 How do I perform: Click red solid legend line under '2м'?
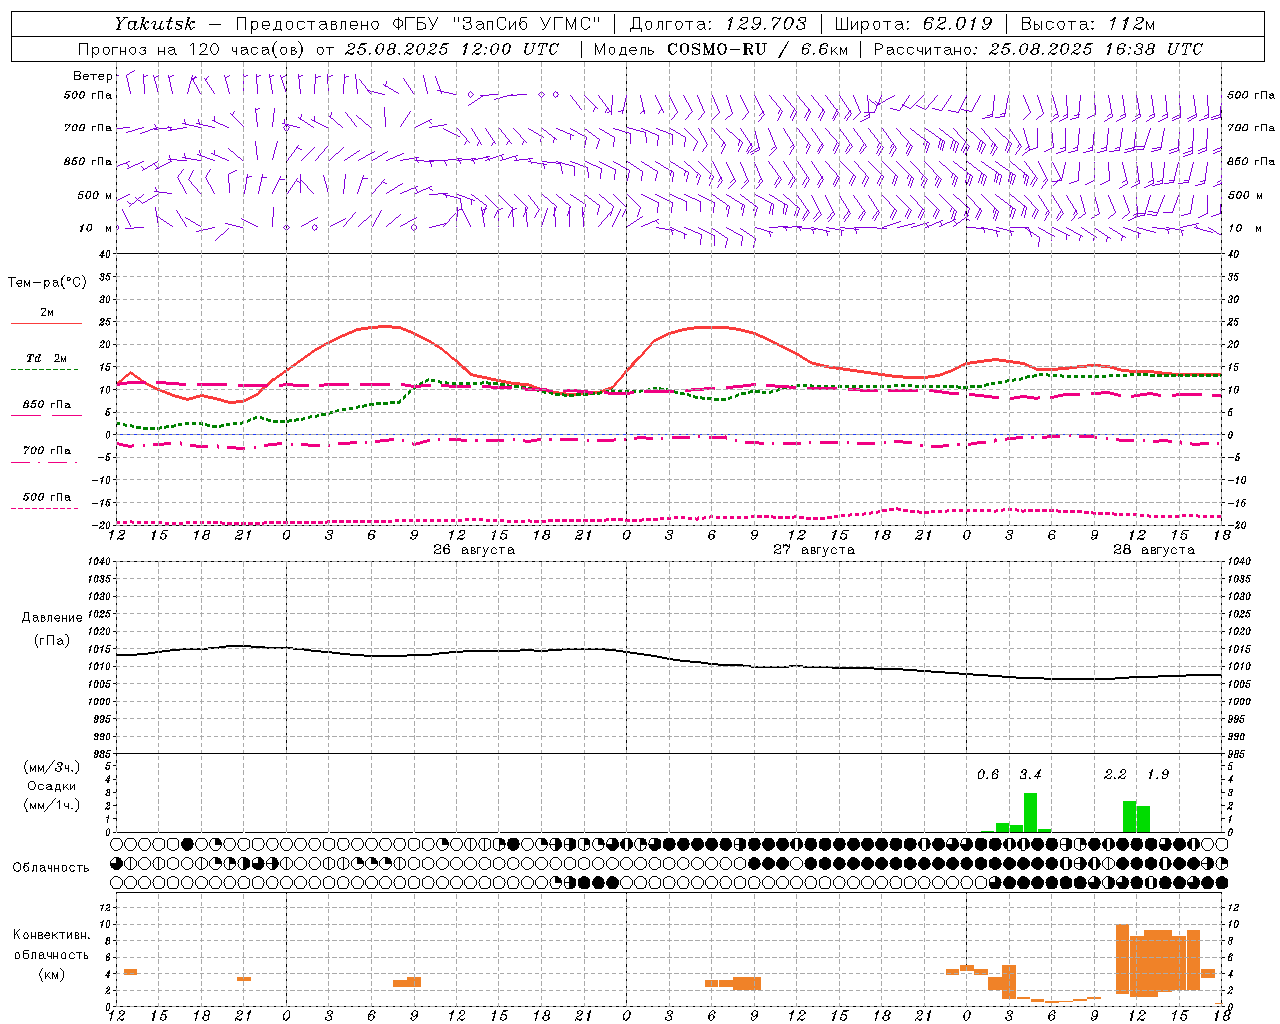[46, 324]
